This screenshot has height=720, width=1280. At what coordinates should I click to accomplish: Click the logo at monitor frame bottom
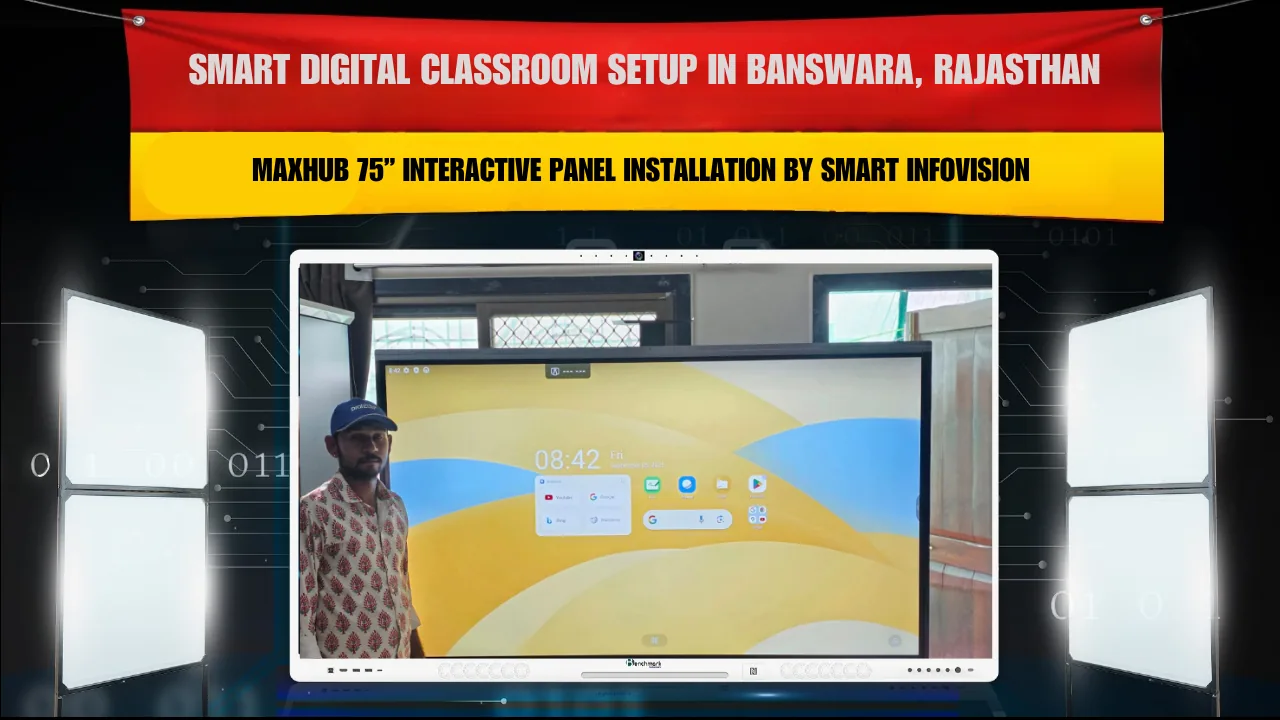coord(645,664)
